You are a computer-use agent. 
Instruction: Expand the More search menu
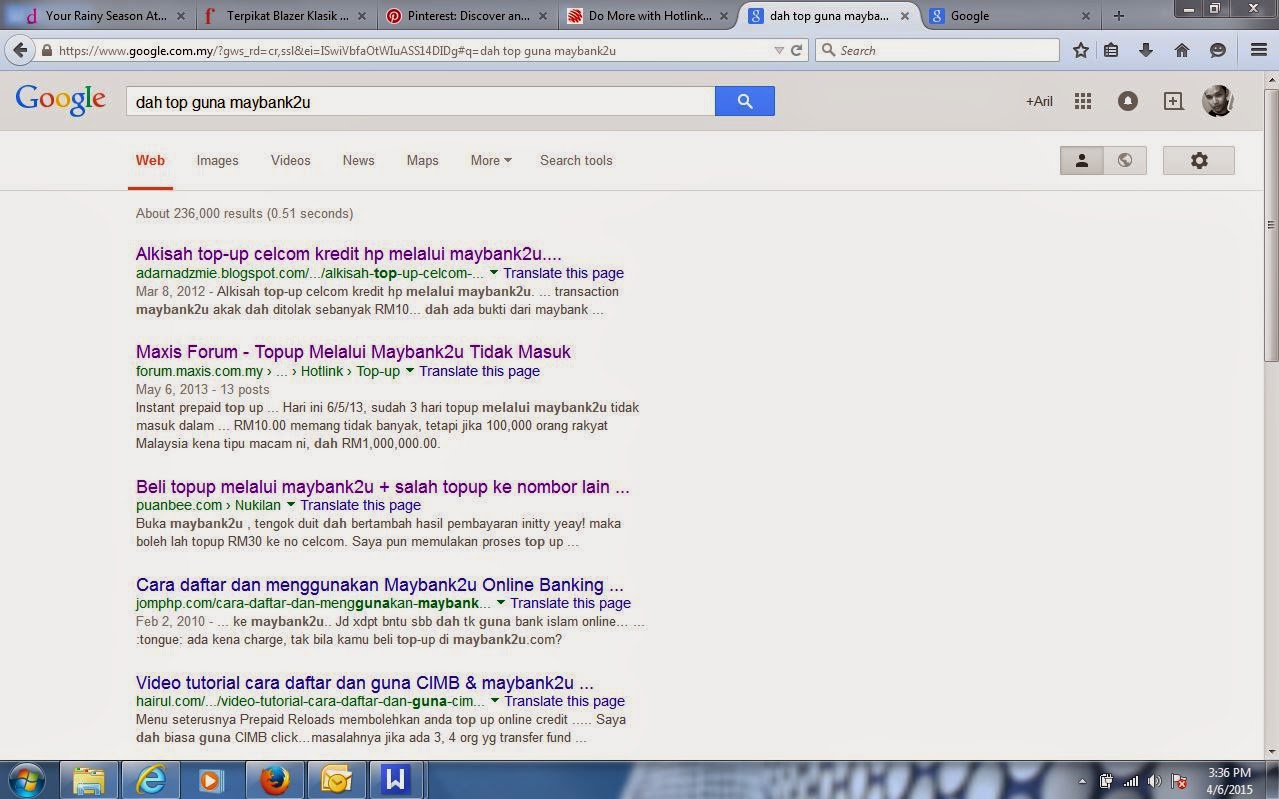pyautogui.click(x=491, y=160)
